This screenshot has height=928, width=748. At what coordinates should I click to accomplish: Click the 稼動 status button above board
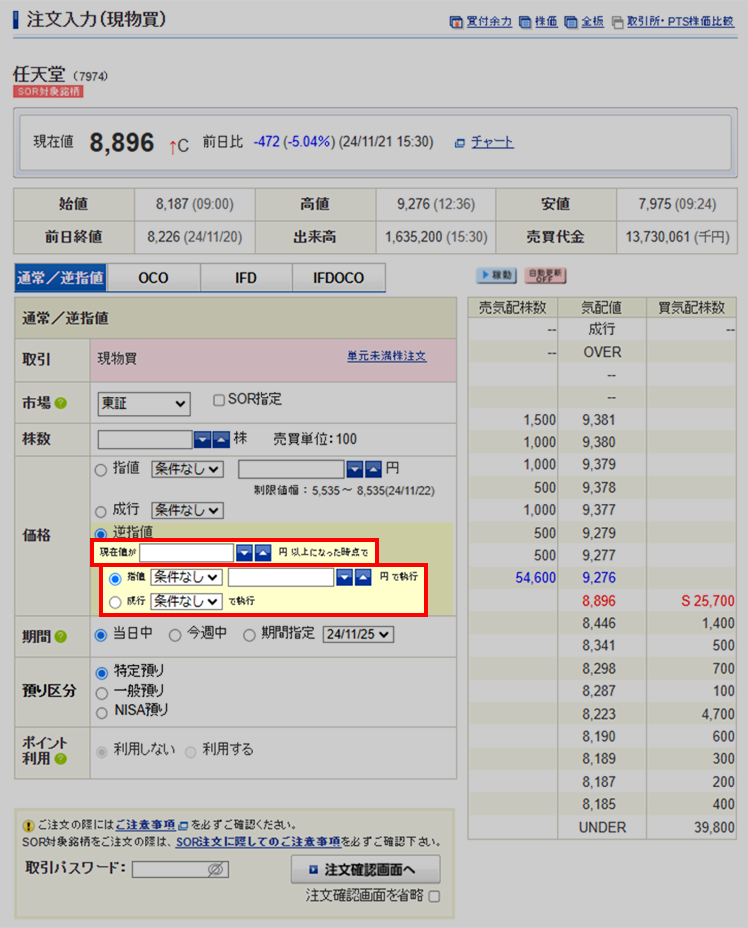[x=496, y=275]
